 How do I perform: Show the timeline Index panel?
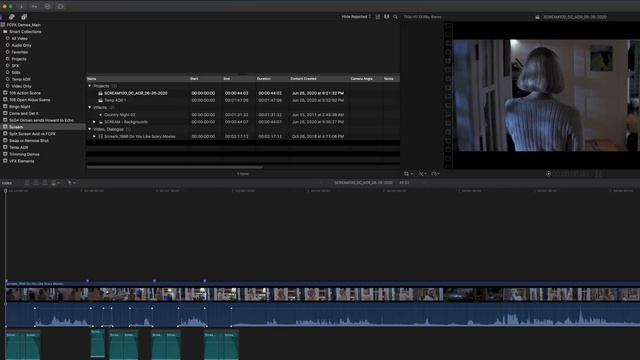7,183
